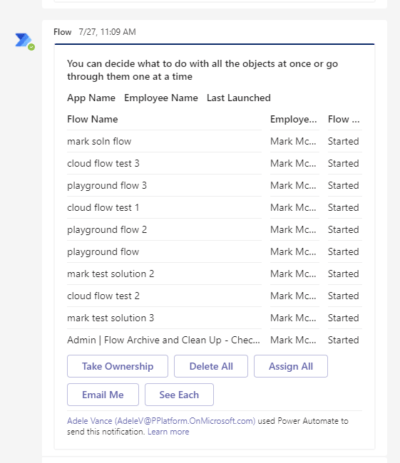This screenshot has width=400, height=463.
Task: Click the See Each button
Action: click(179, 395)
